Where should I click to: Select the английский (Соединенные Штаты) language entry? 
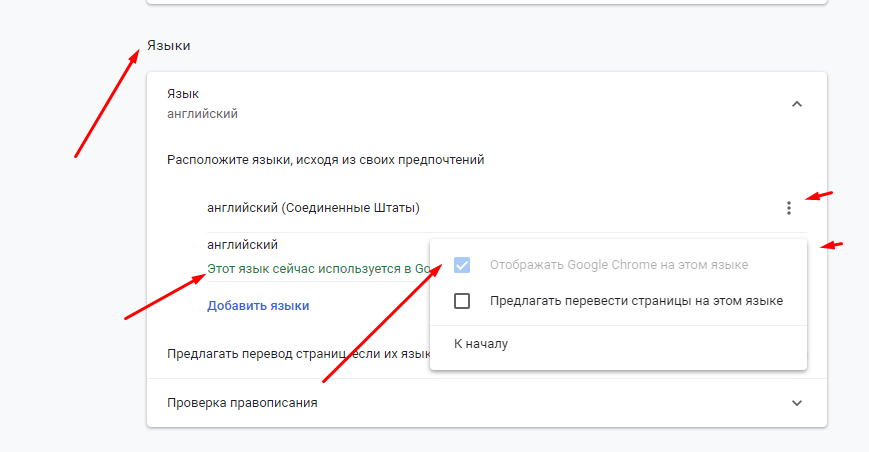(x=313, y=208)
